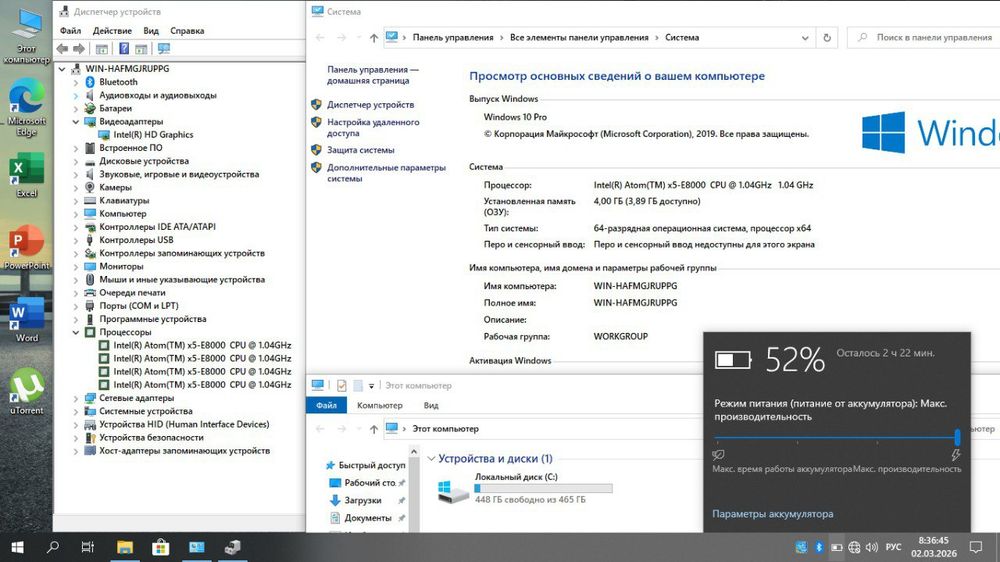The height and width of the screenshot is (562, 1000).
Task: Switch to the Компьютер ribbon tab
Action: point(379,405)
